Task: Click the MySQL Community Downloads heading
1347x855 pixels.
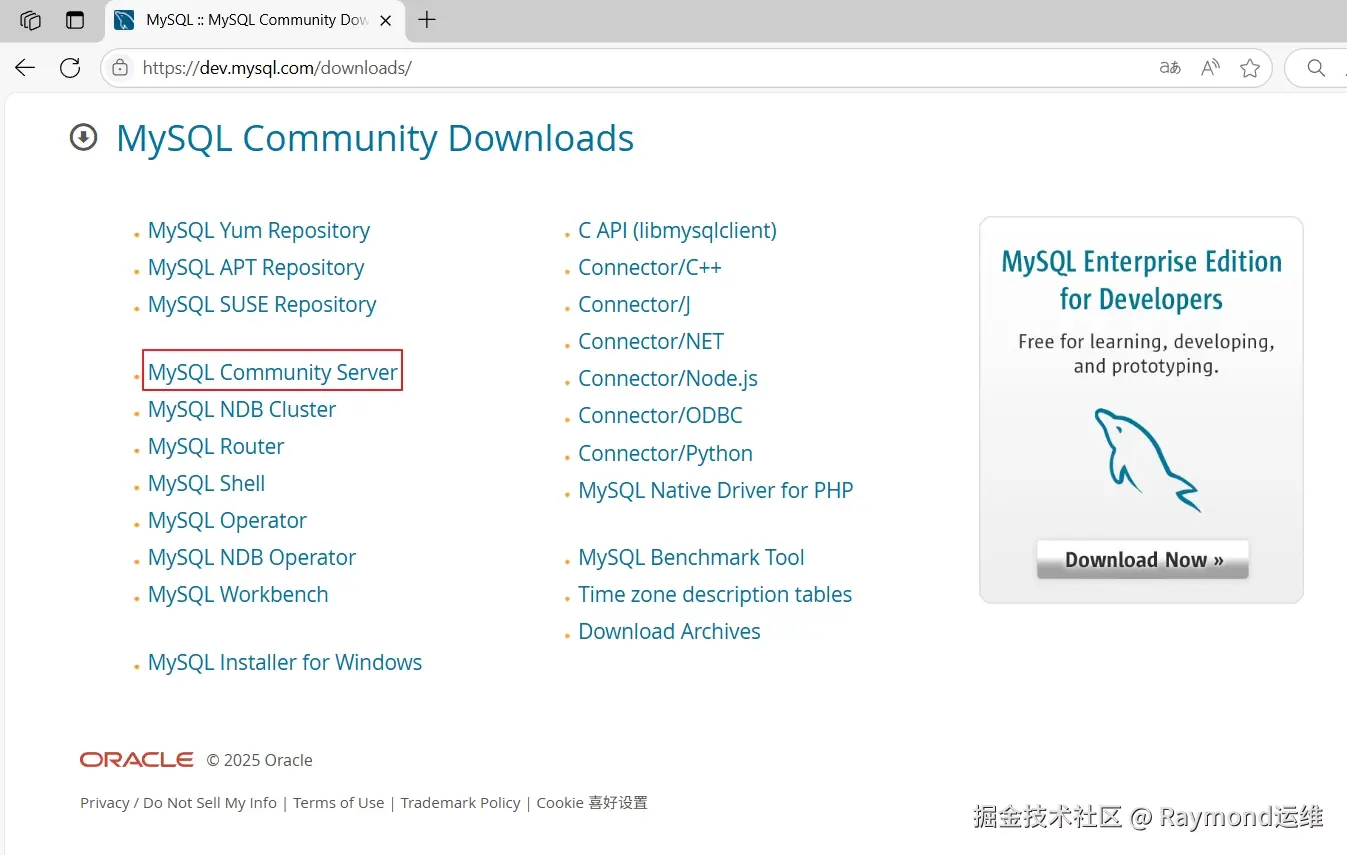Action: point(375,138)
